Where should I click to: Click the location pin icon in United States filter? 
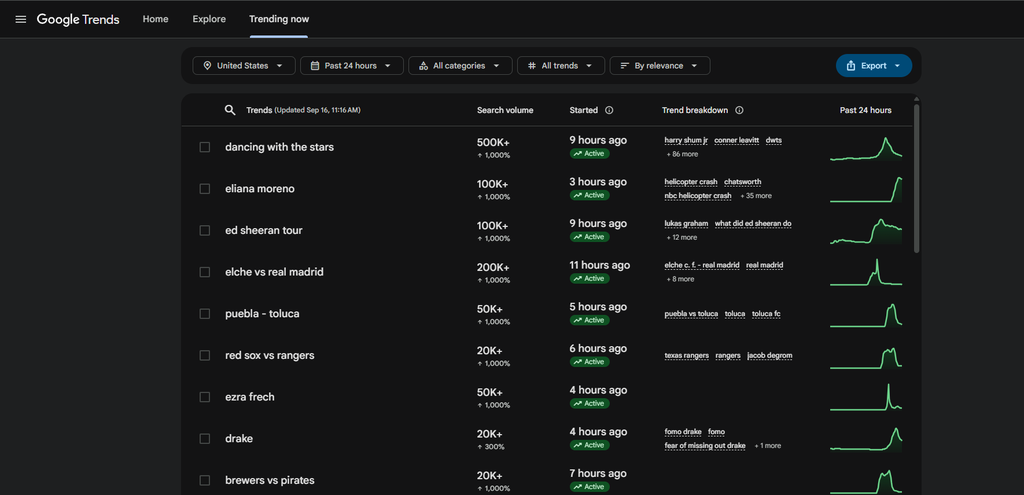(x=207, y=66)
